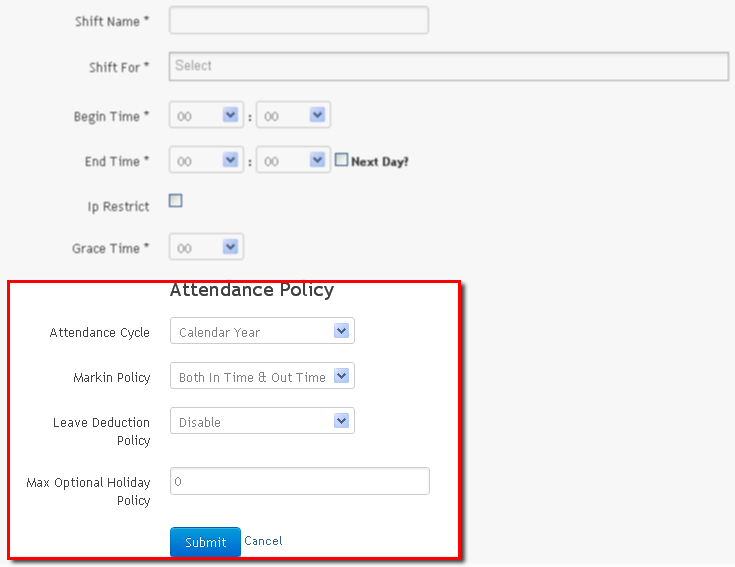Click the Leave Deduction Policy label

click(x=101, y=432)
